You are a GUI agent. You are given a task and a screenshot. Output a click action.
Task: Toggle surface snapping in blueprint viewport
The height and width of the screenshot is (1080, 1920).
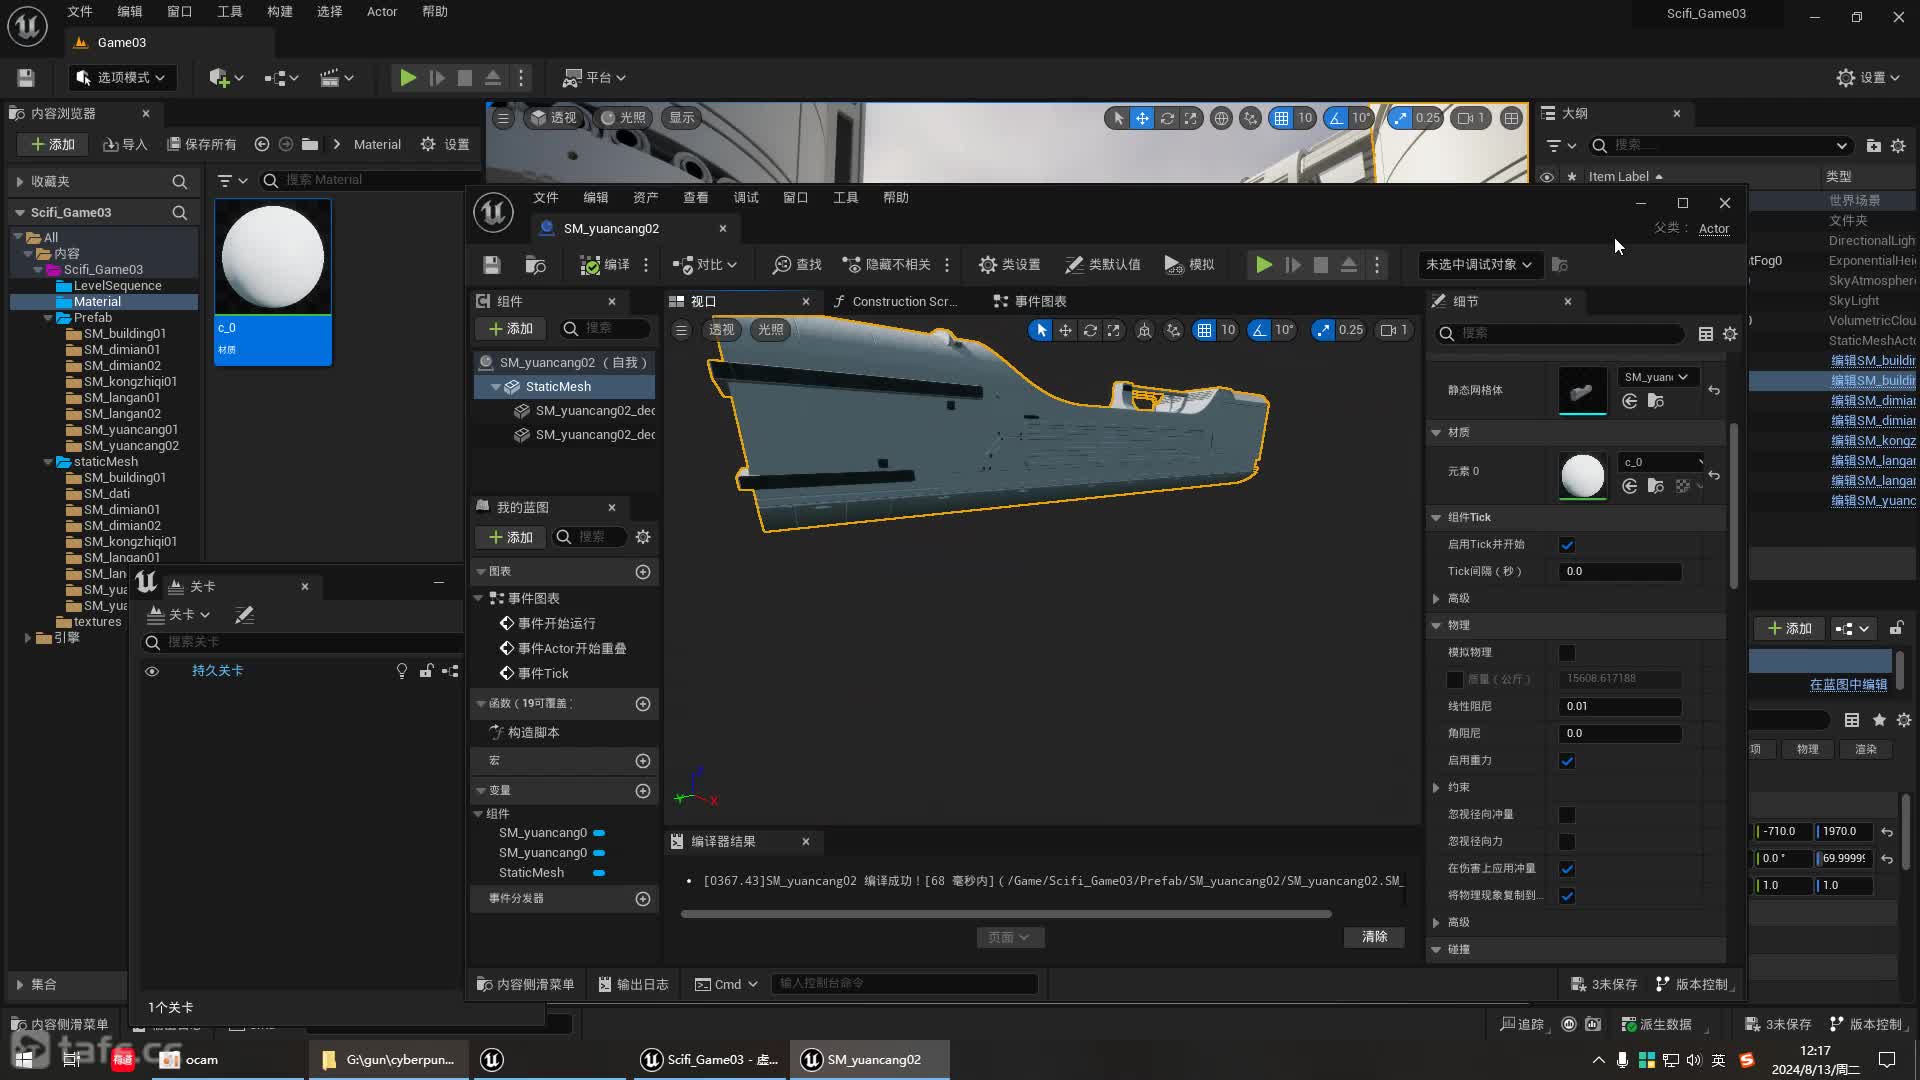(1173, 330)
